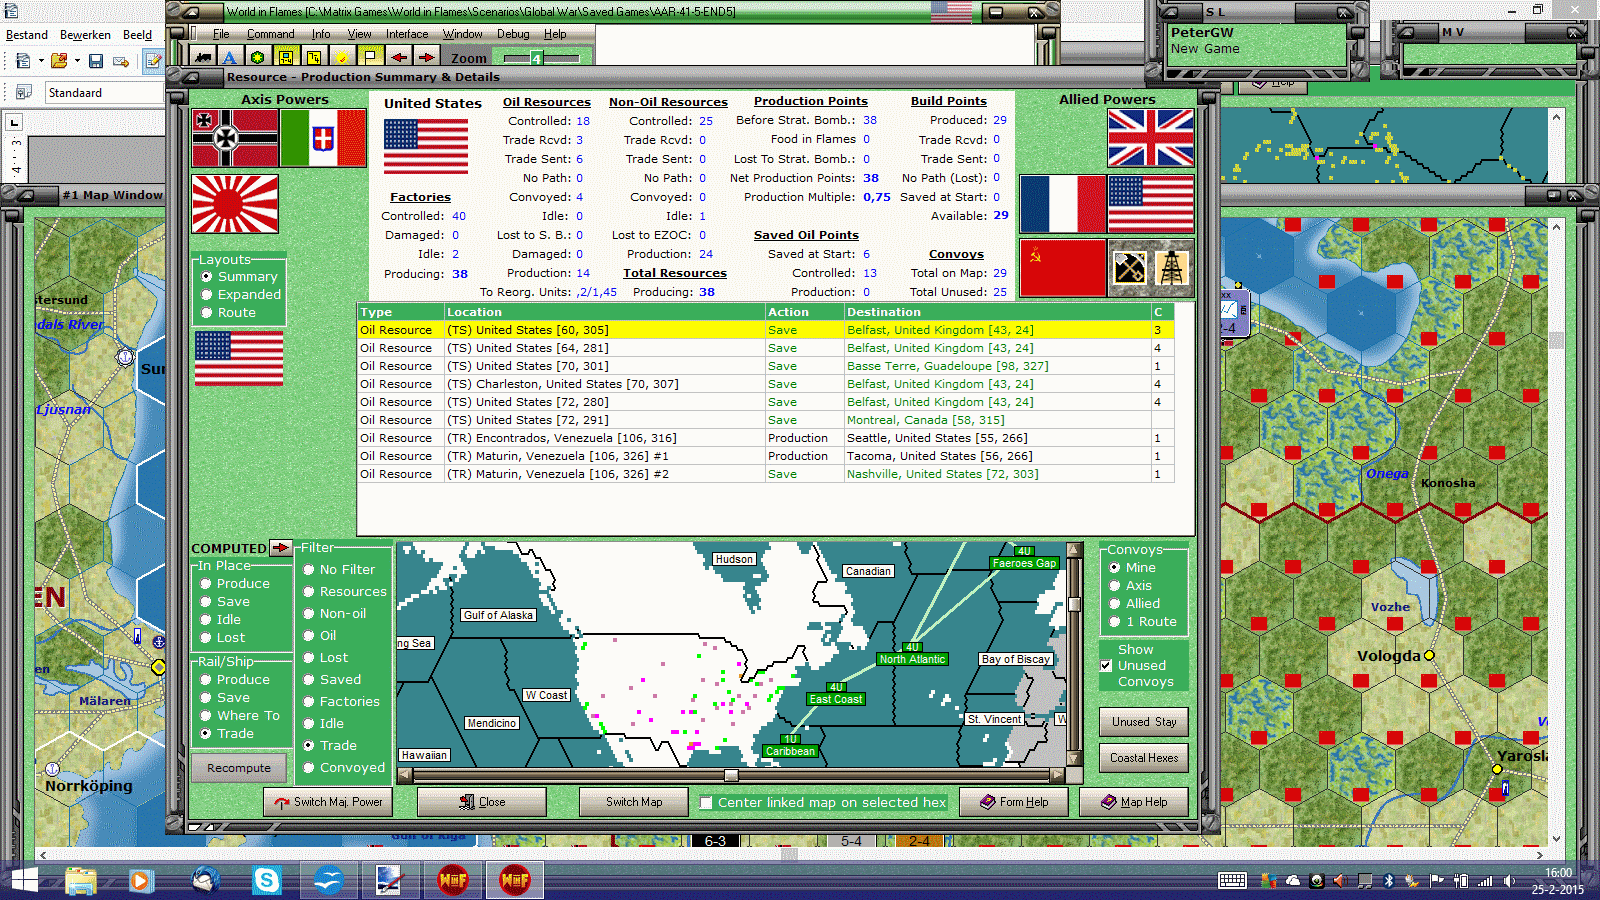This screenshot has height=900, width=1600.
Task: Click the red left arrow toolbar icon
Action: pos(398,58)
